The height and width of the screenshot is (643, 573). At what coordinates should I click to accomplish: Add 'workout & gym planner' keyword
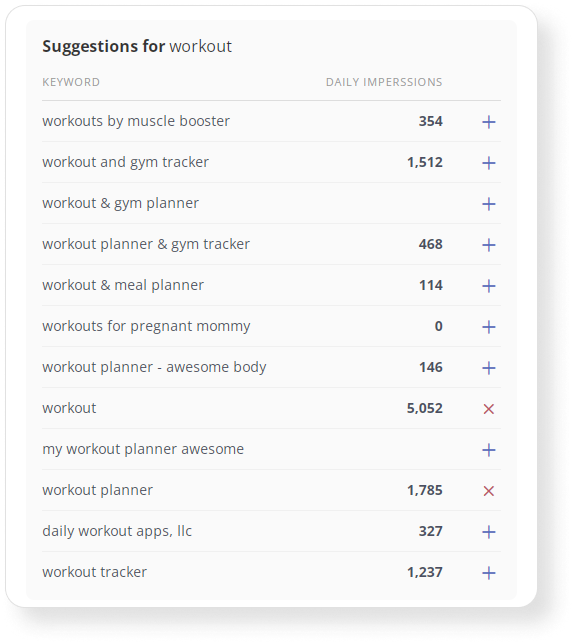click(489, 204)
